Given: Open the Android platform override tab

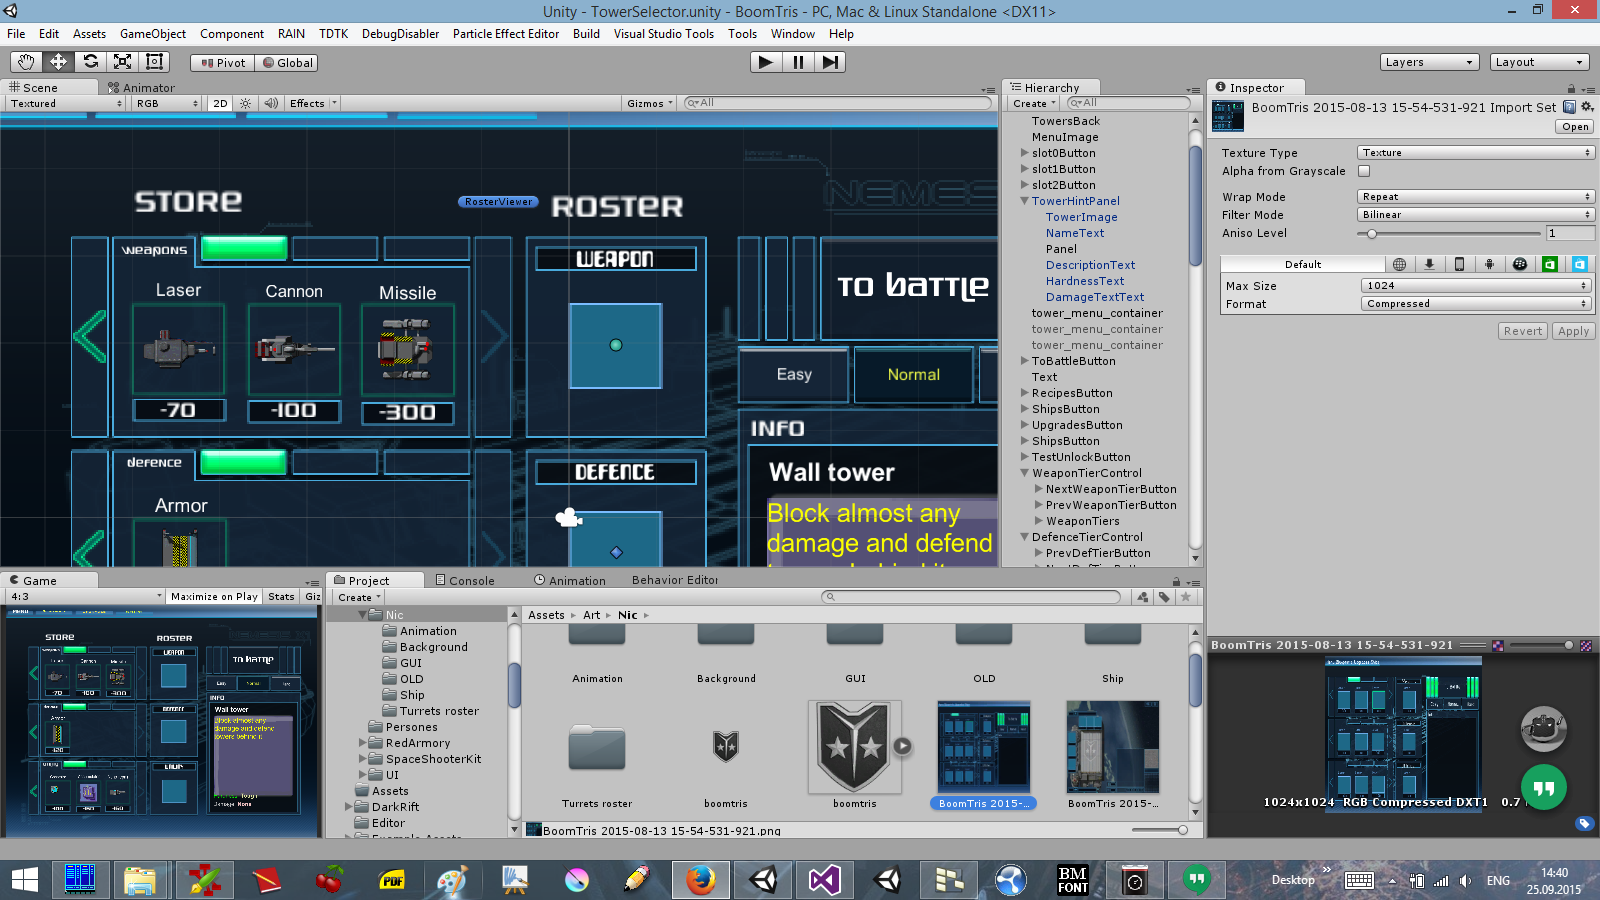Looking at the screenshot, I should [1490, 264].
